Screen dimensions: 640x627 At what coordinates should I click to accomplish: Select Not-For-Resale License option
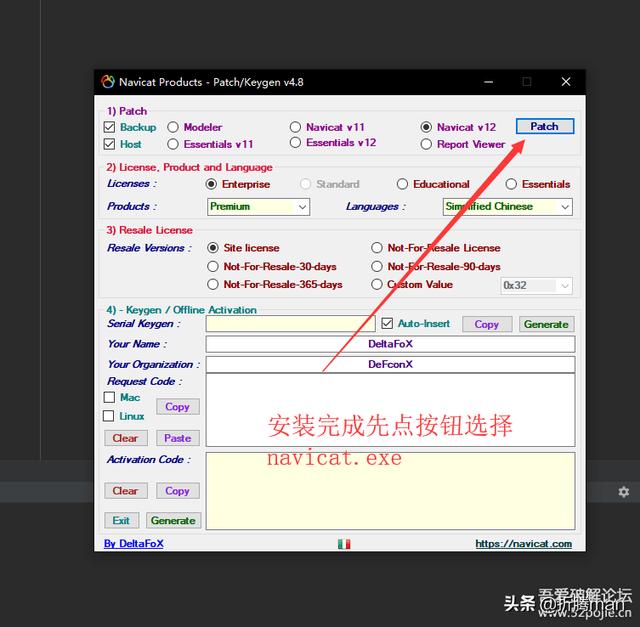(x=377, y=248)
